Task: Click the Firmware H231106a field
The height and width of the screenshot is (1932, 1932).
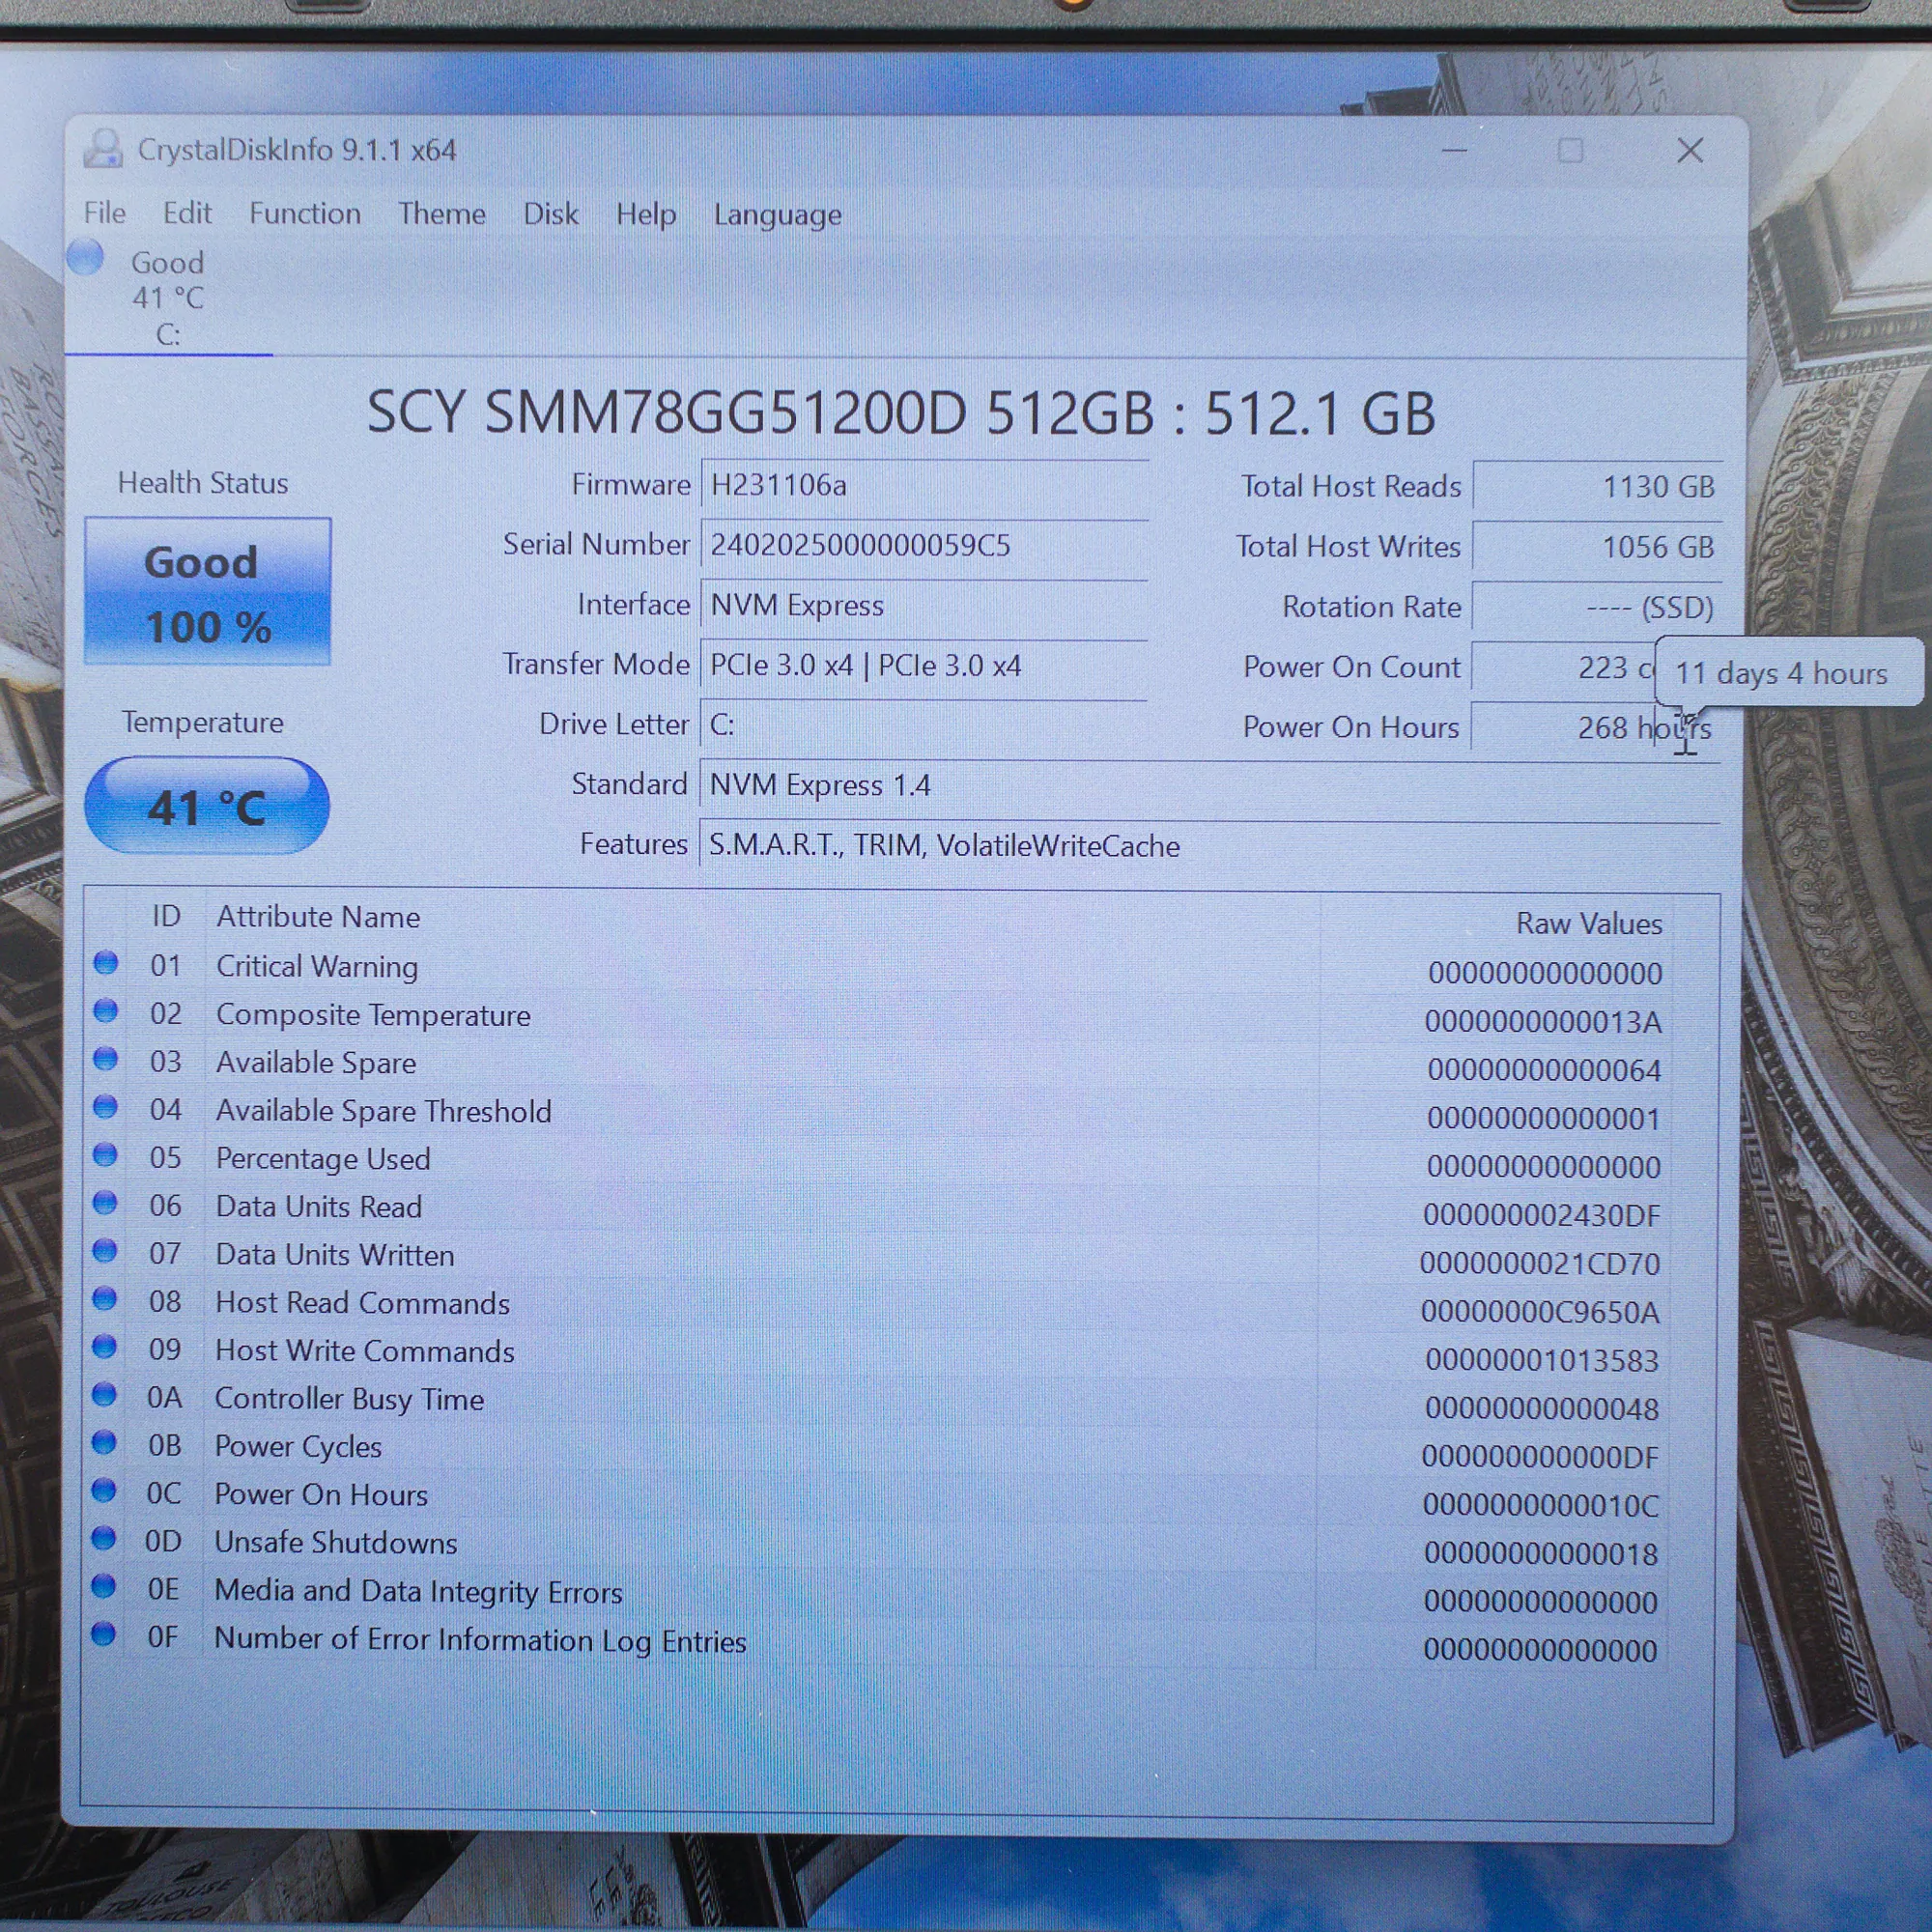Action: (x=922, y=486)
